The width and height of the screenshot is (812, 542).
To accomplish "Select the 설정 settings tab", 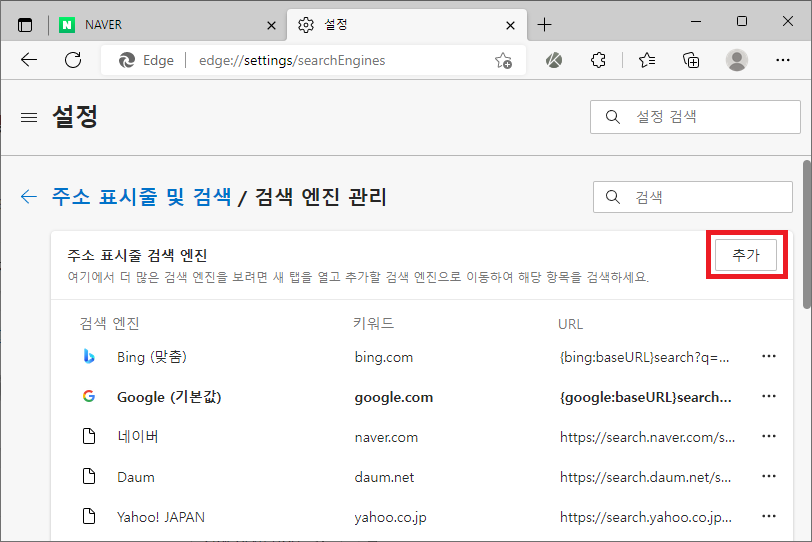I will tap(407, 24).
